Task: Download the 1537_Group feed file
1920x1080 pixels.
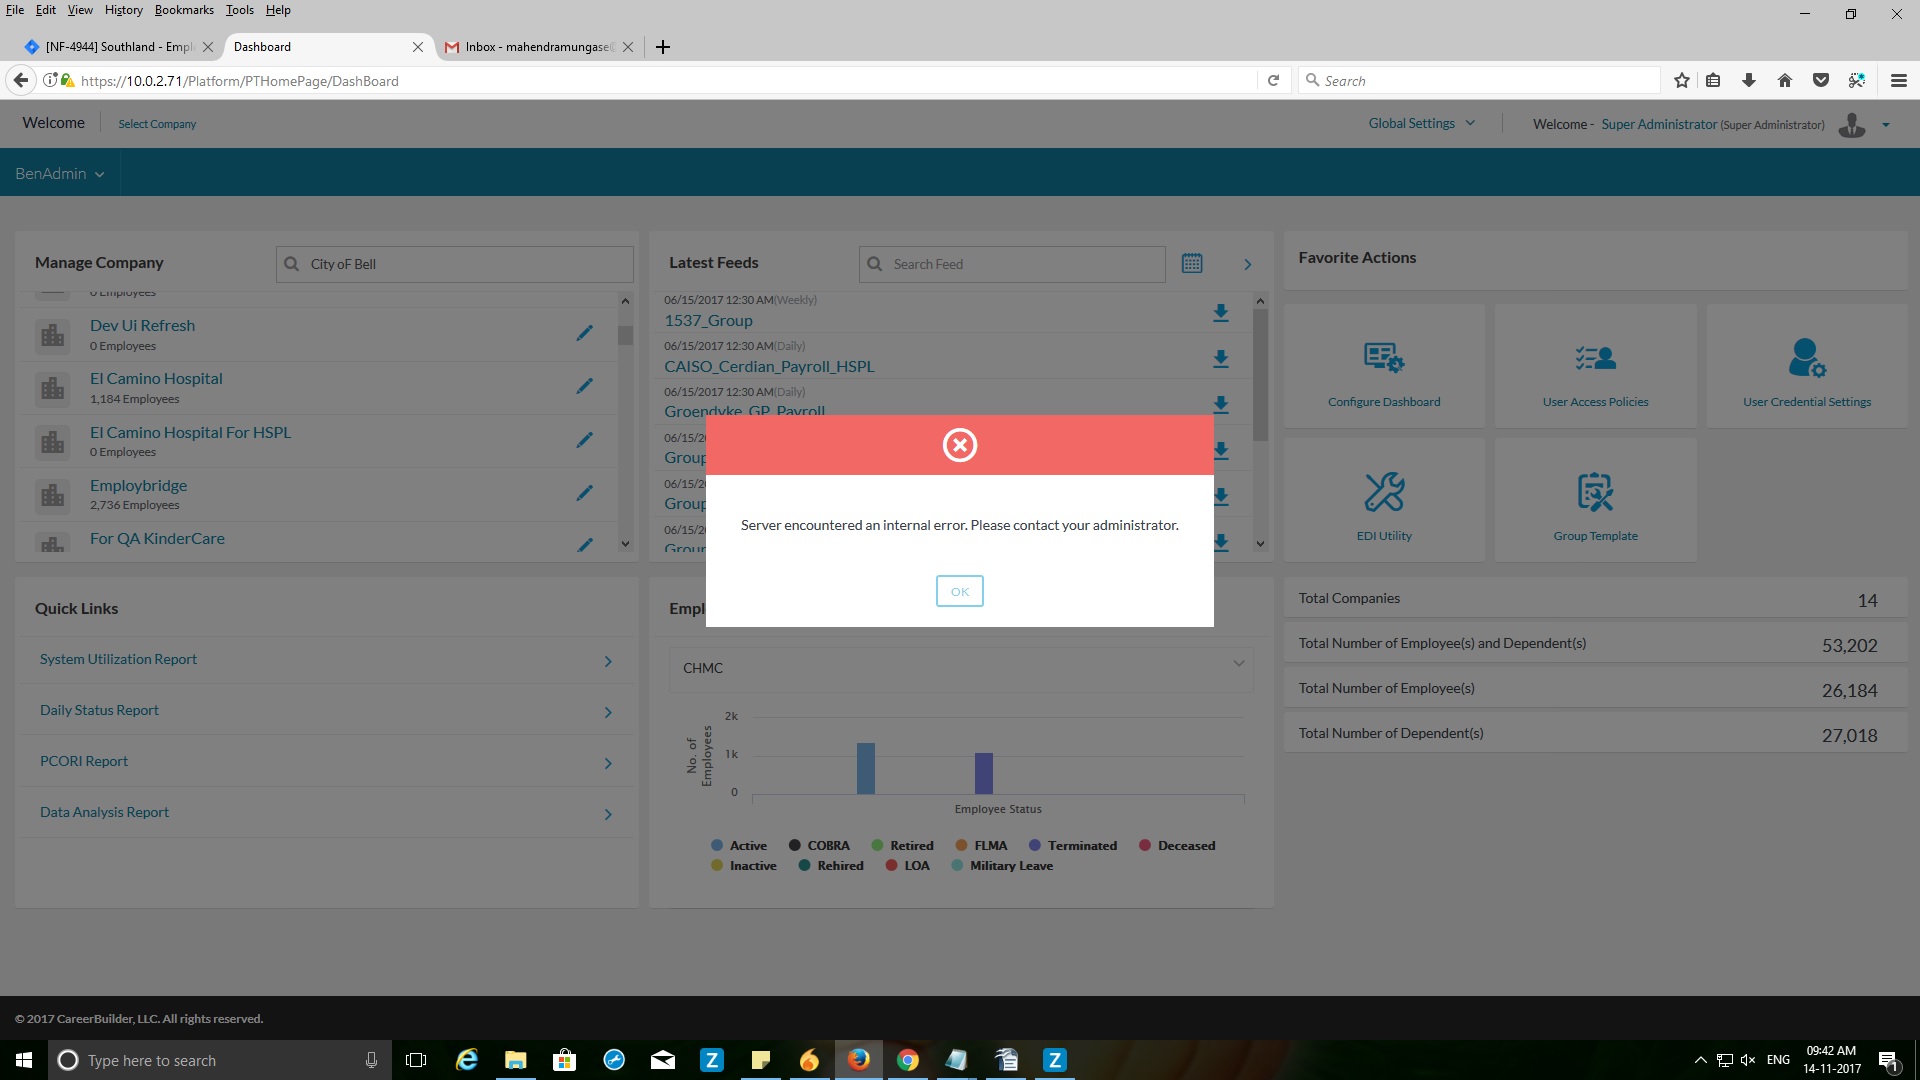Action: point(1220,313)
